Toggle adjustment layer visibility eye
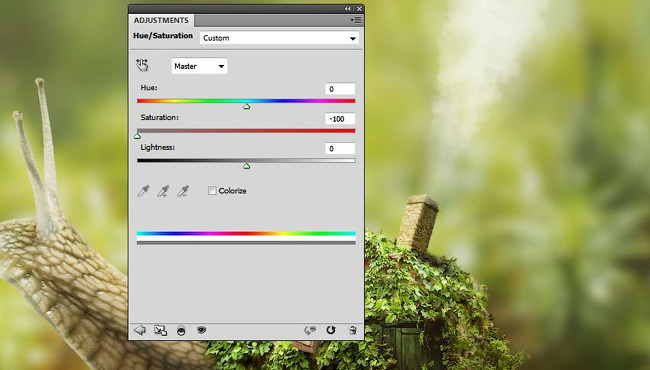The image size is (650, 370). (x=201, y=330)
